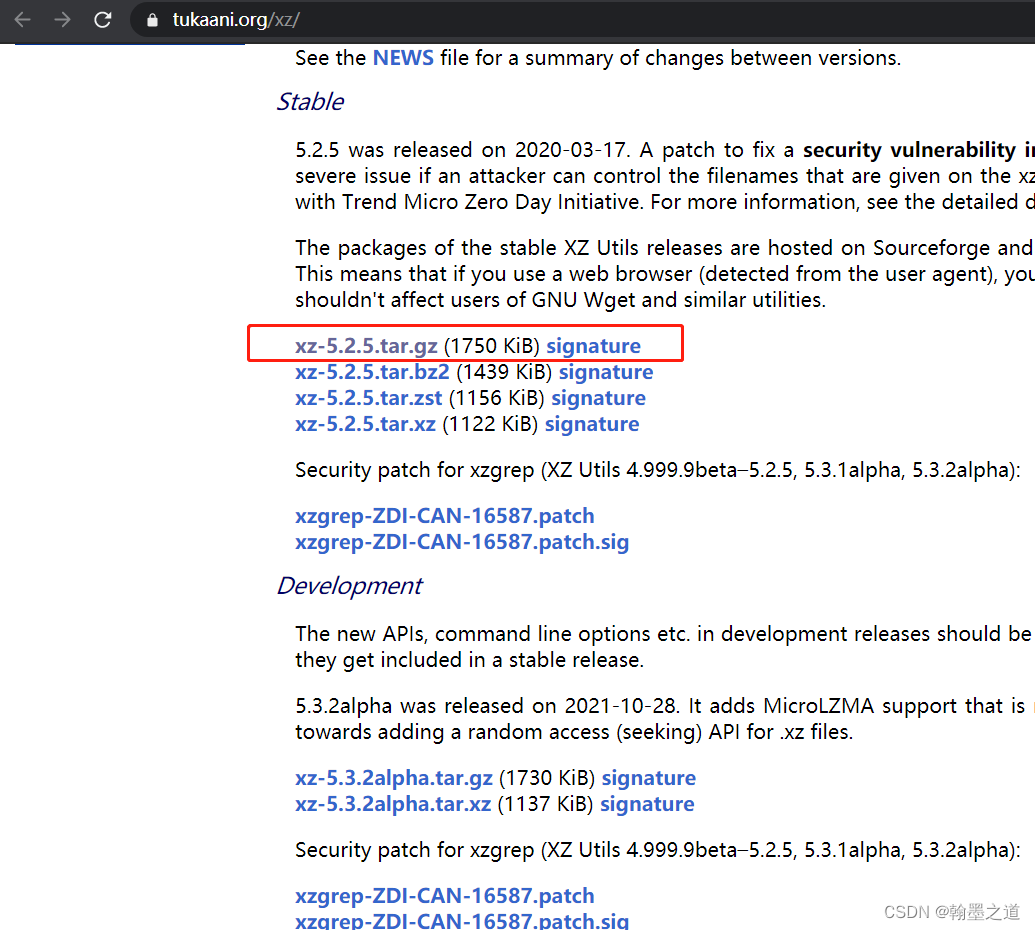Screen dimensions: 1035x930
Task: Click the browser back arrow
Action: (22, 20)
